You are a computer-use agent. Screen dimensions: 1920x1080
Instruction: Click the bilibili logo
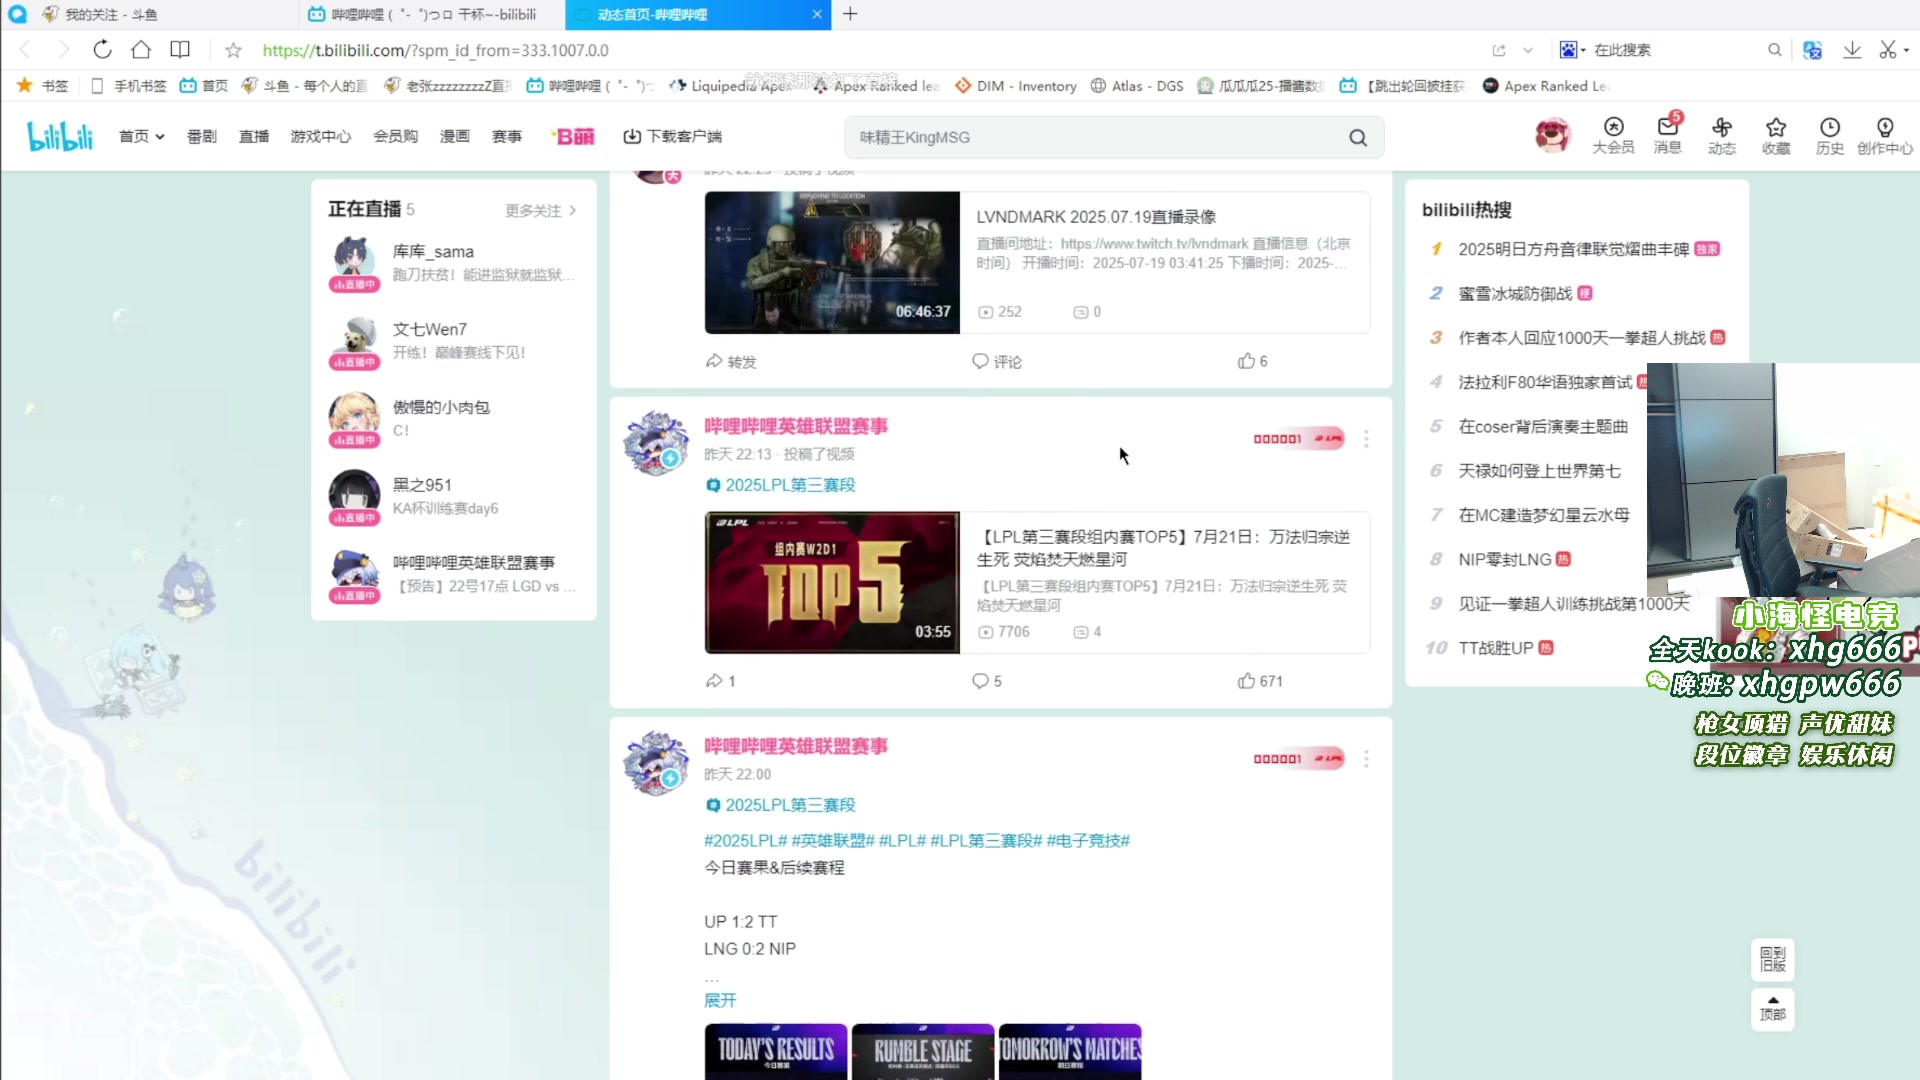pos(60,136)
